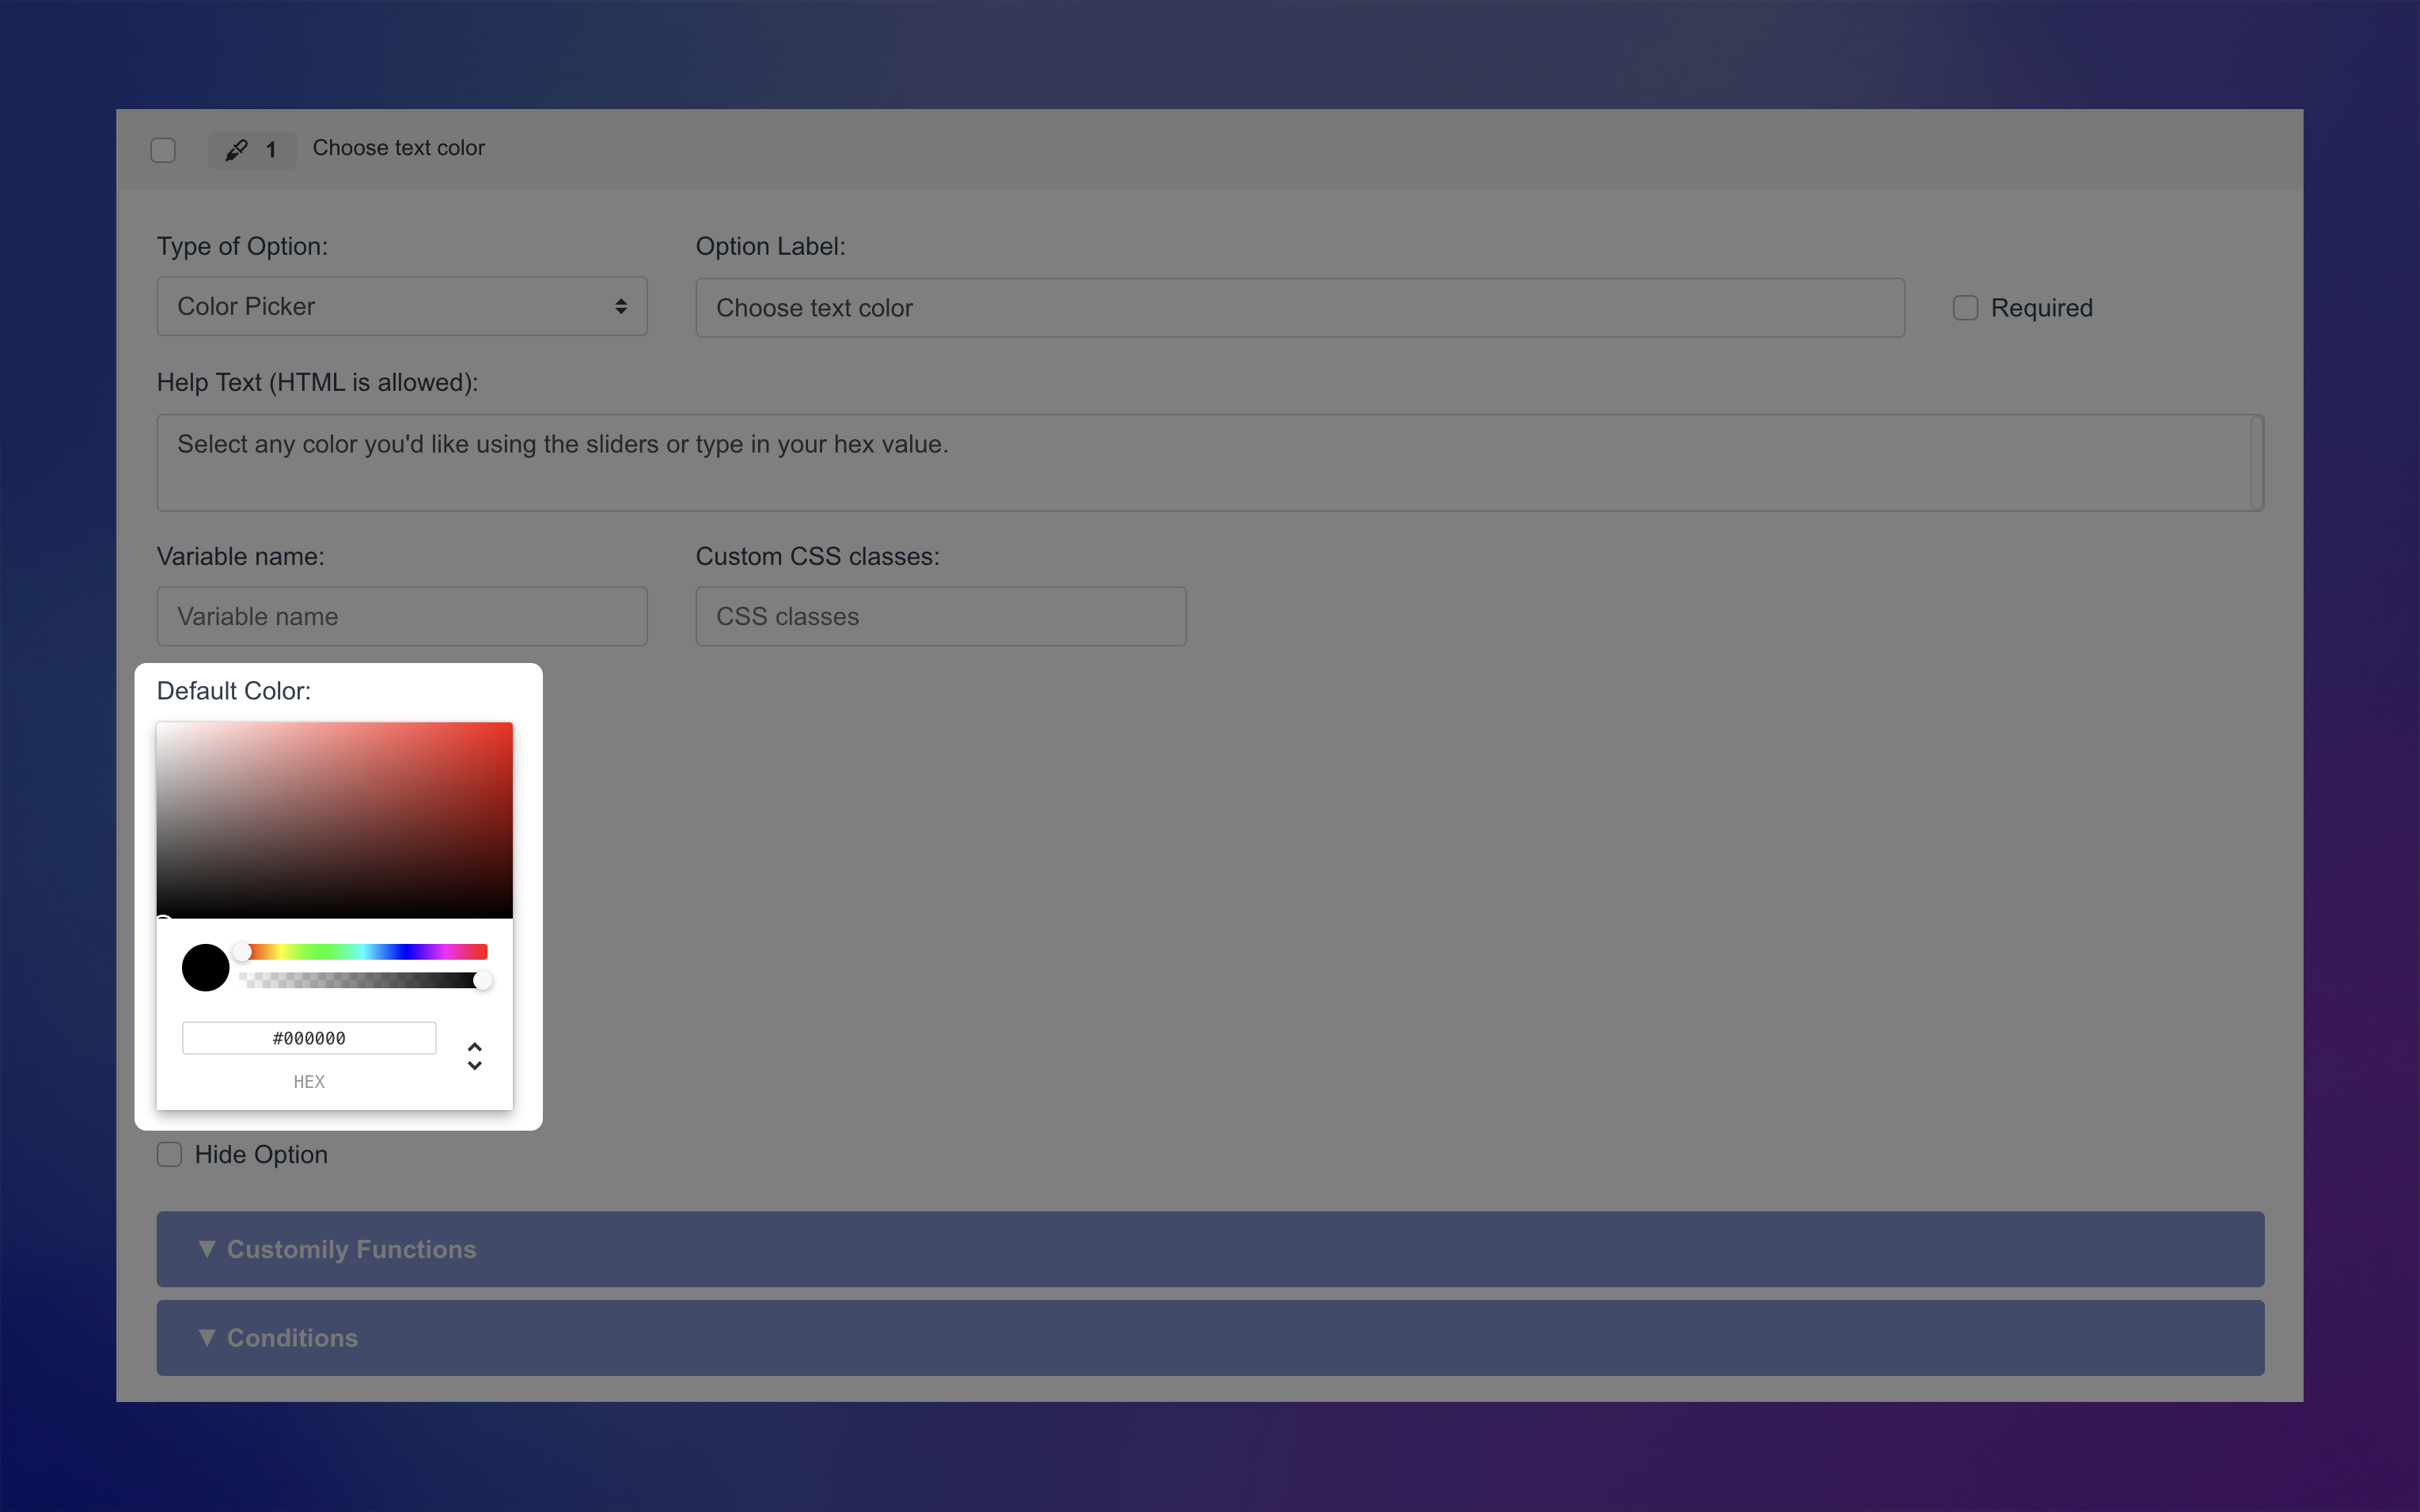Click the black color preview circle
Image resolution: width=2420 pixels, height=1512 pixels.
pyautogui.click(x=206, y=968)
